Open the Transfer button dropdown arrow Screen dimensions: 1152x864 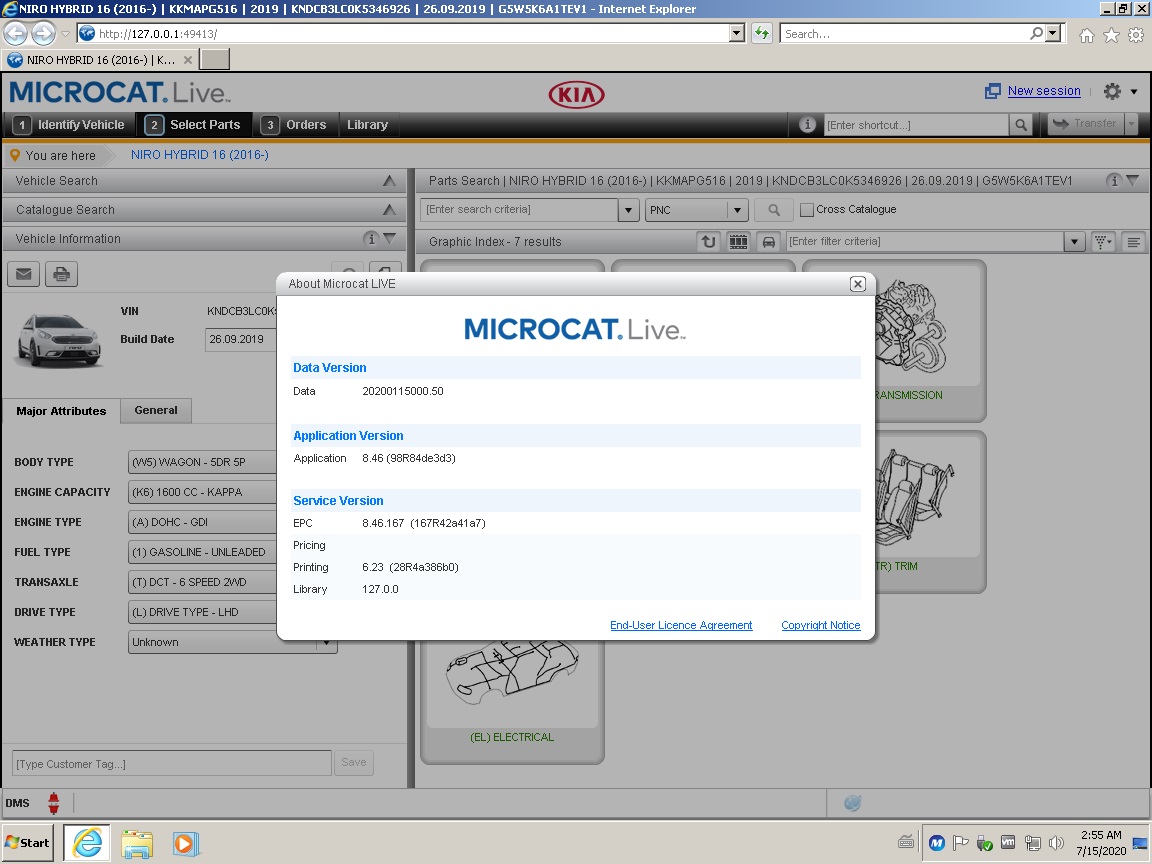pyautogui.click(x=1131, y=124)
